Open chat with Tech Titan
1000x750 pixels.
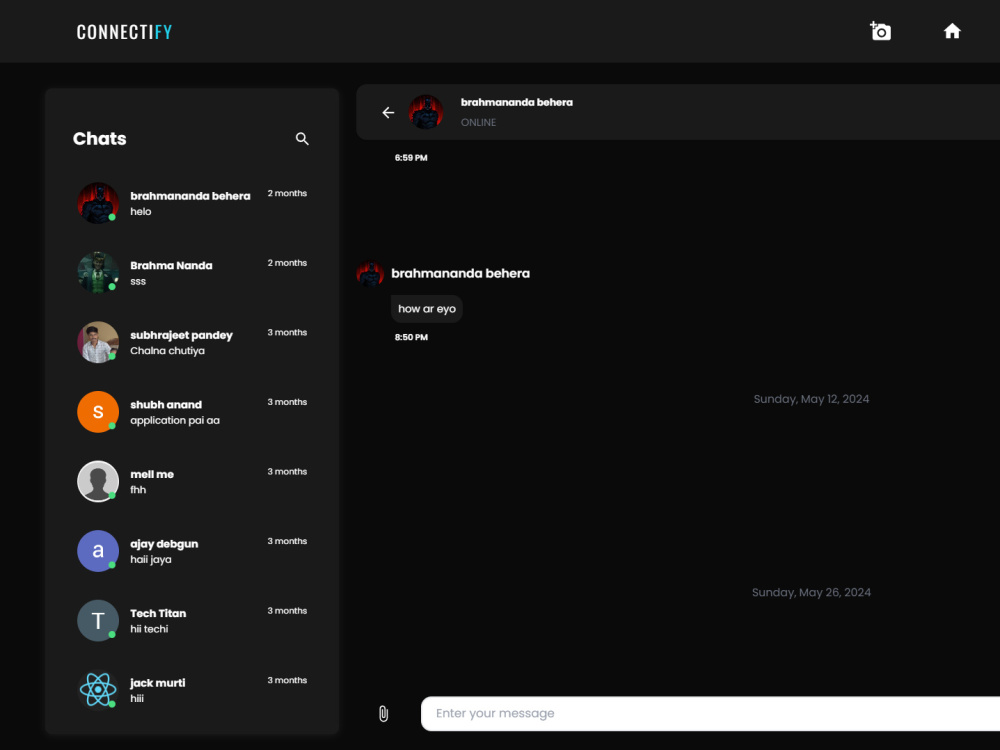click(x=192, y=620)
